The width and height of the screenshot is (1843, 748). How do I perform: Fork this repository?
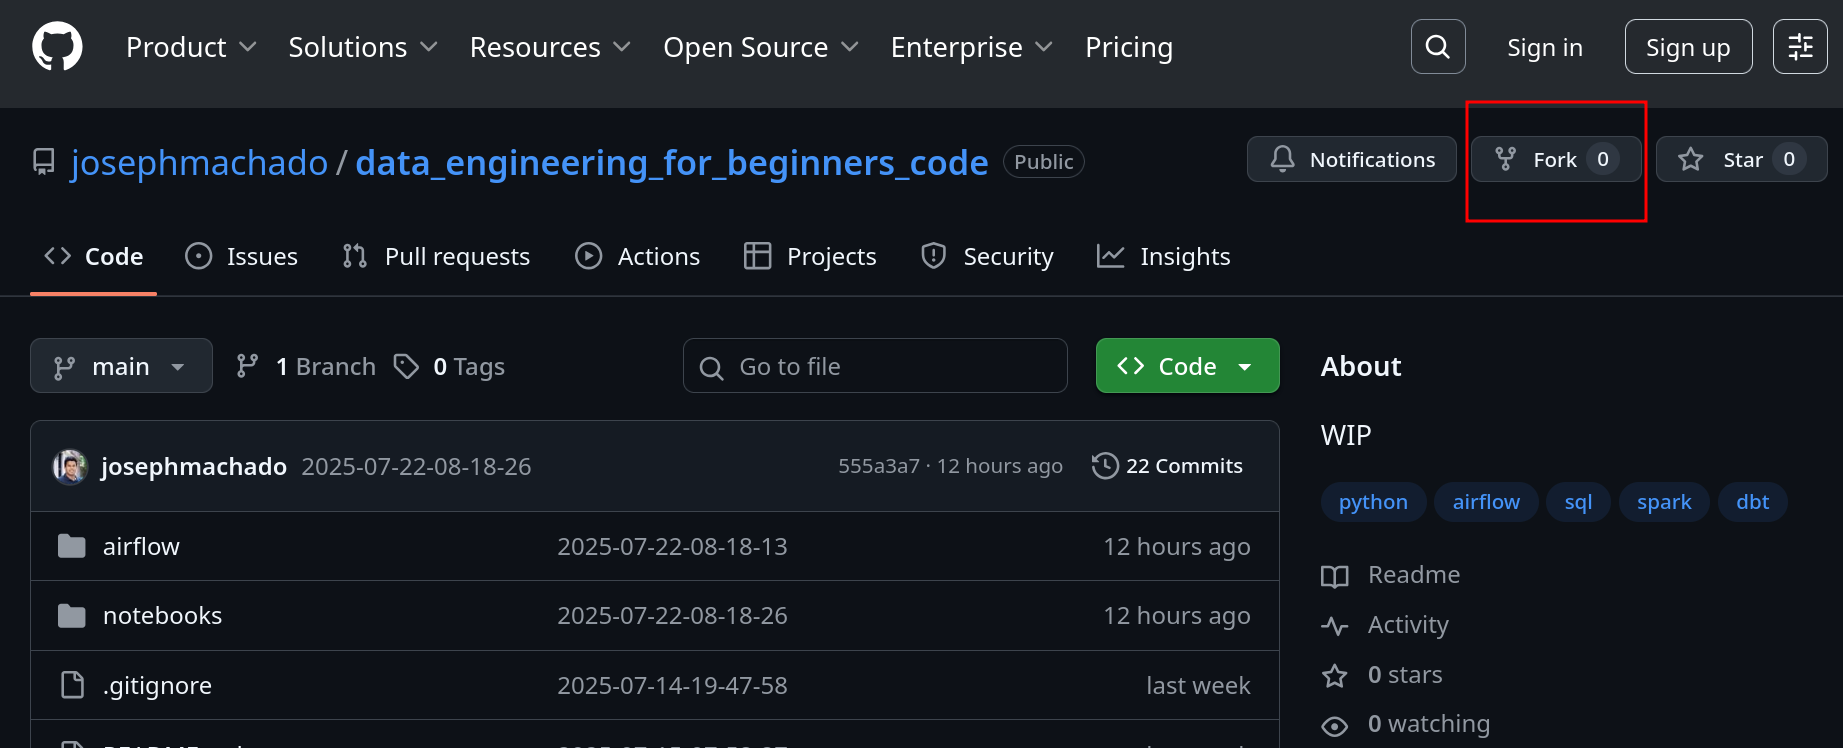1556,159
